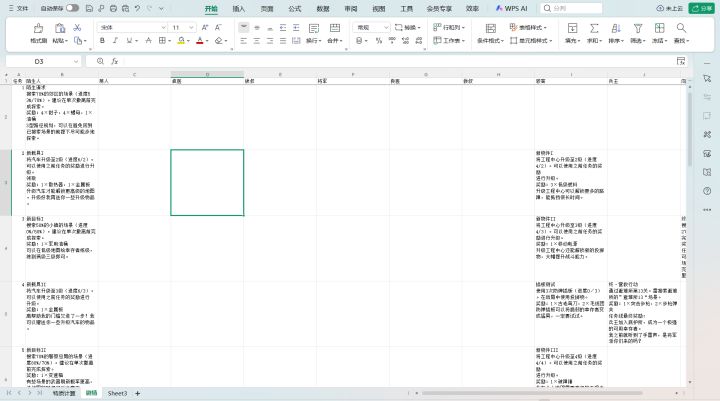Screen dimensions: 720x401
Task: Click the sort (排序) icon
Action: (615, 28)
